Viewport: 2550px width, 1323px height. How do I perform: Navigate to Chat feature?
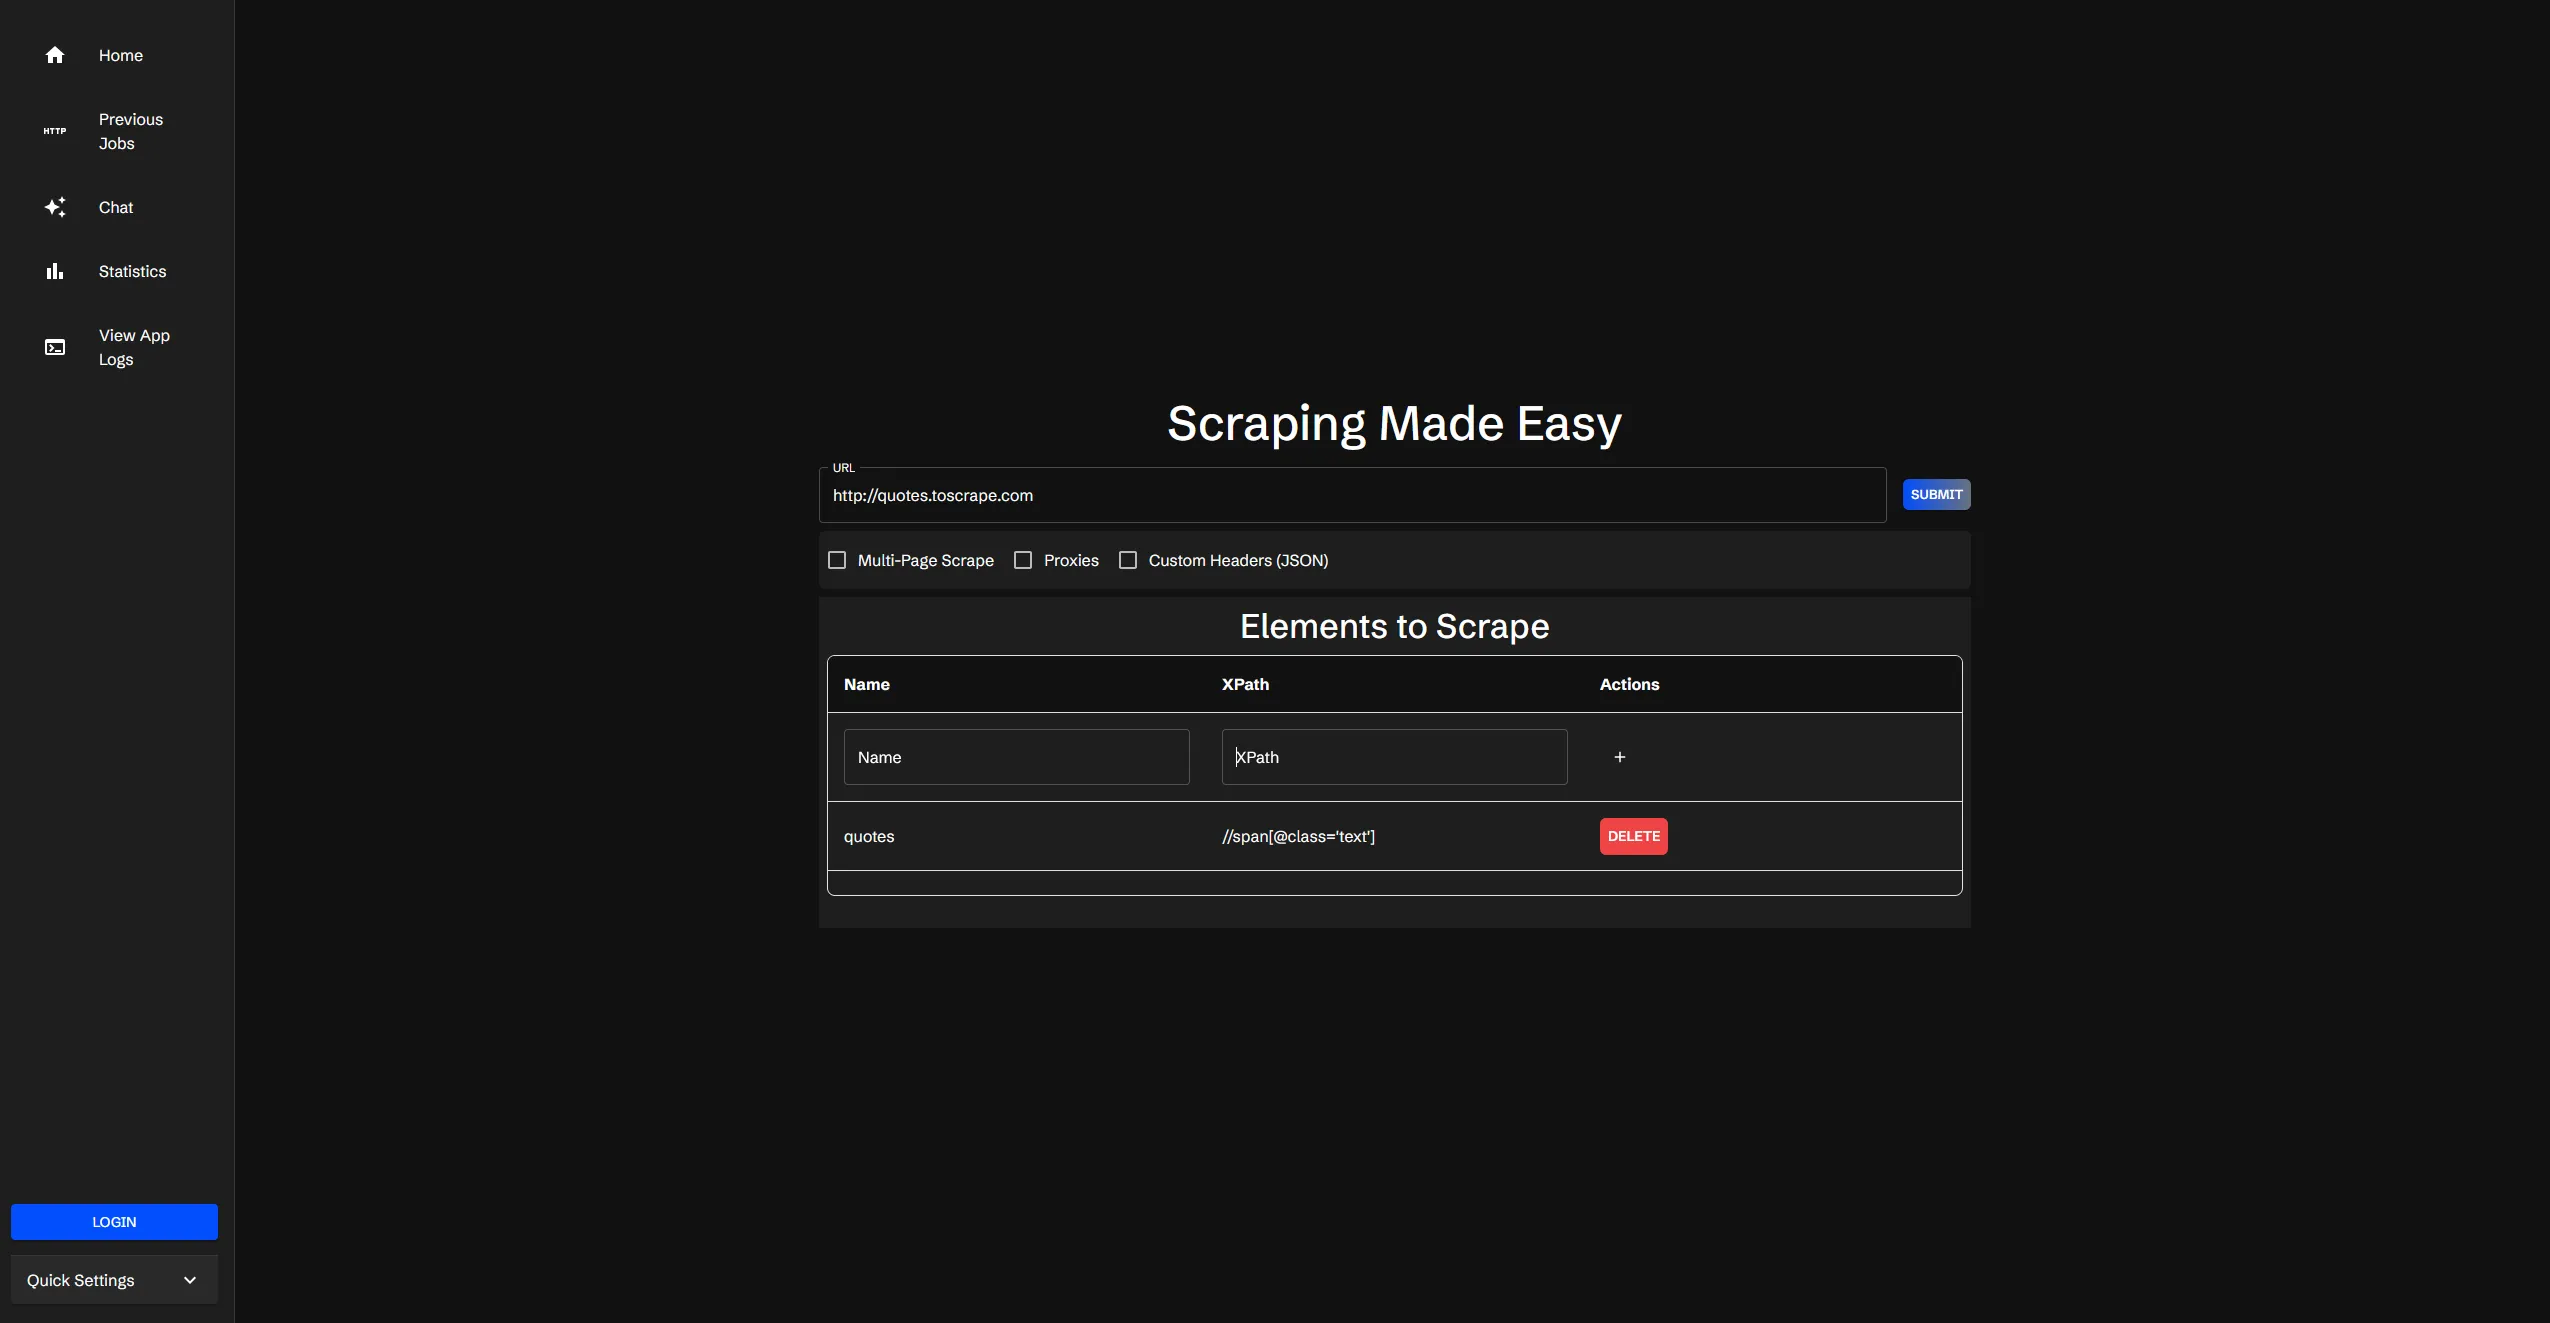click(x=115, y=208)
